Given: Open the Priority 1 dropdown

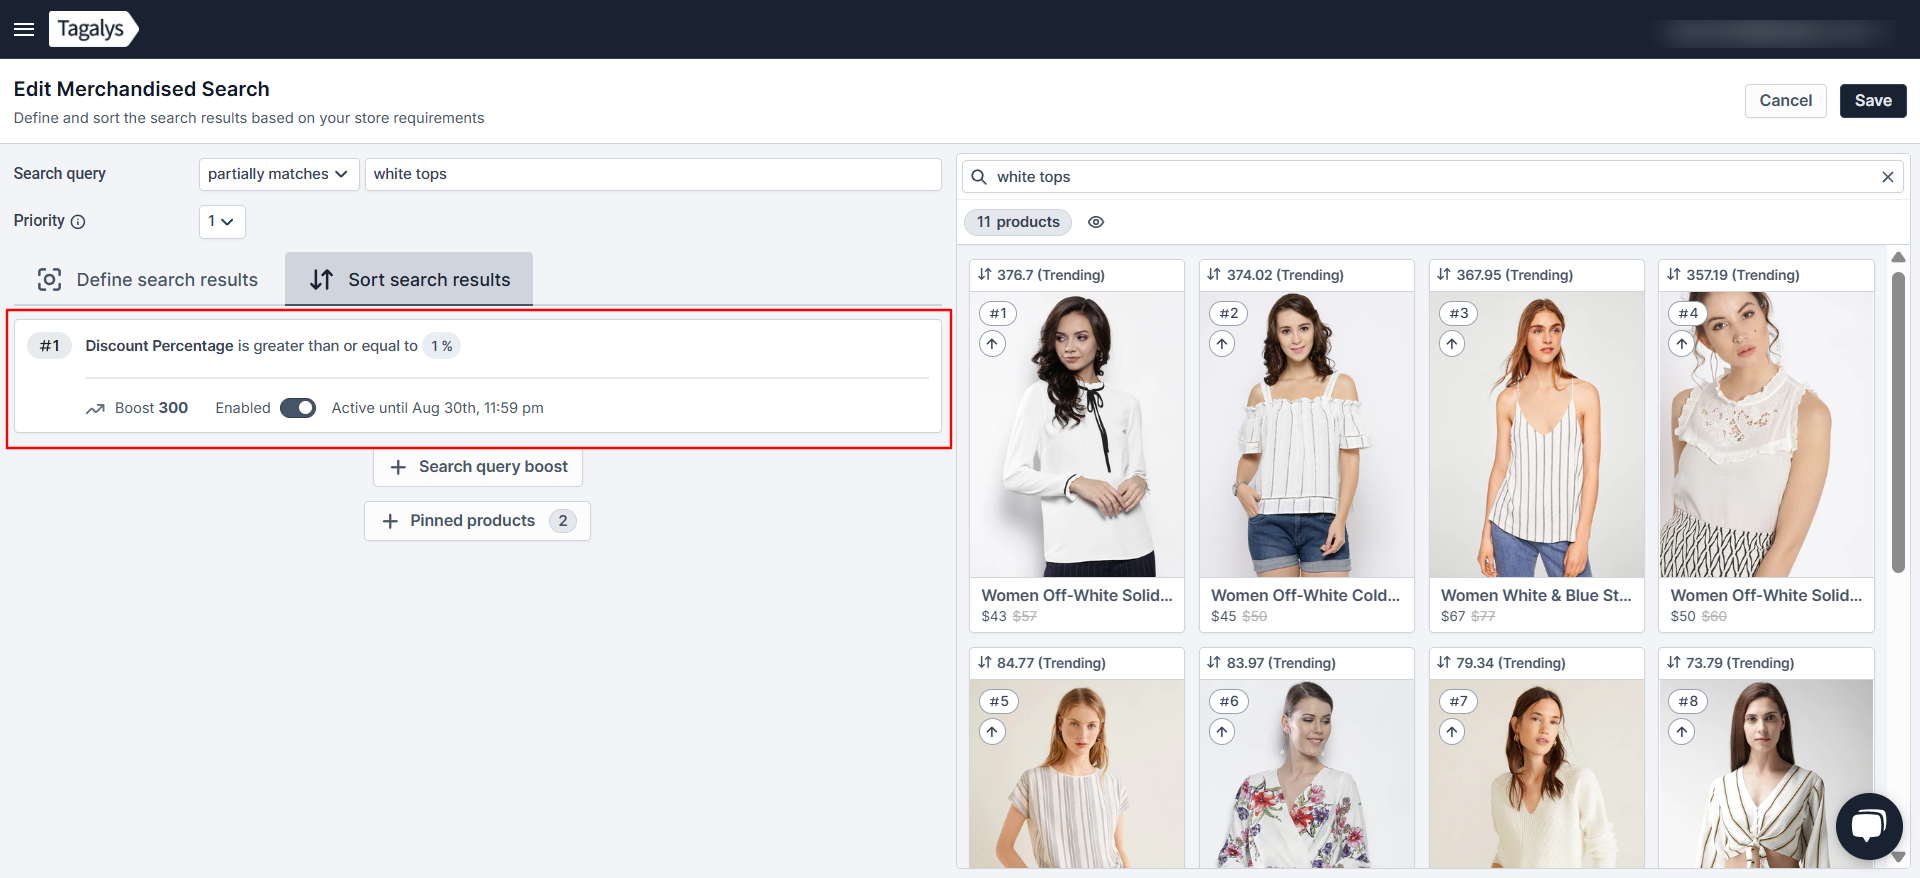Looking at the screenshot, I should (x=222, y=221).
